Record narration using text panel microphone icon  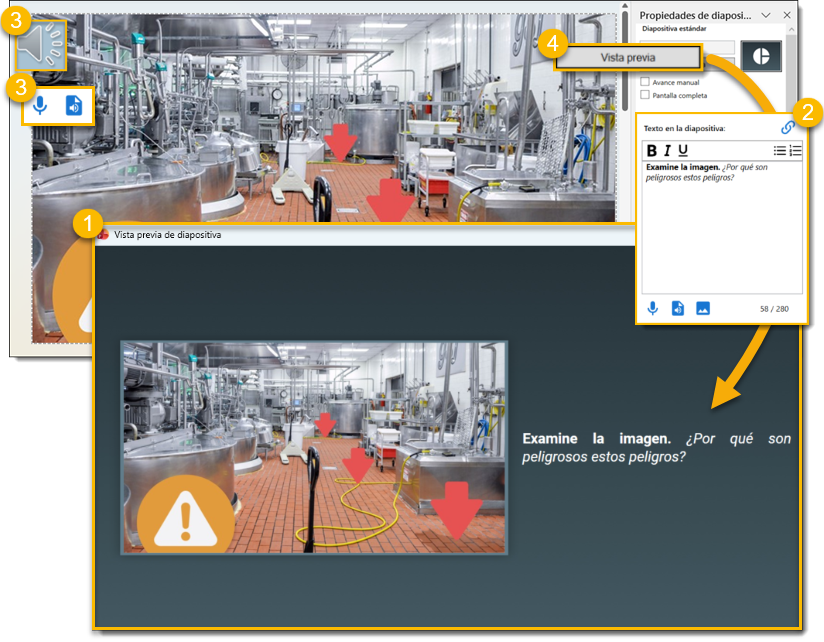pyautogui.click(x=653, y=308)
